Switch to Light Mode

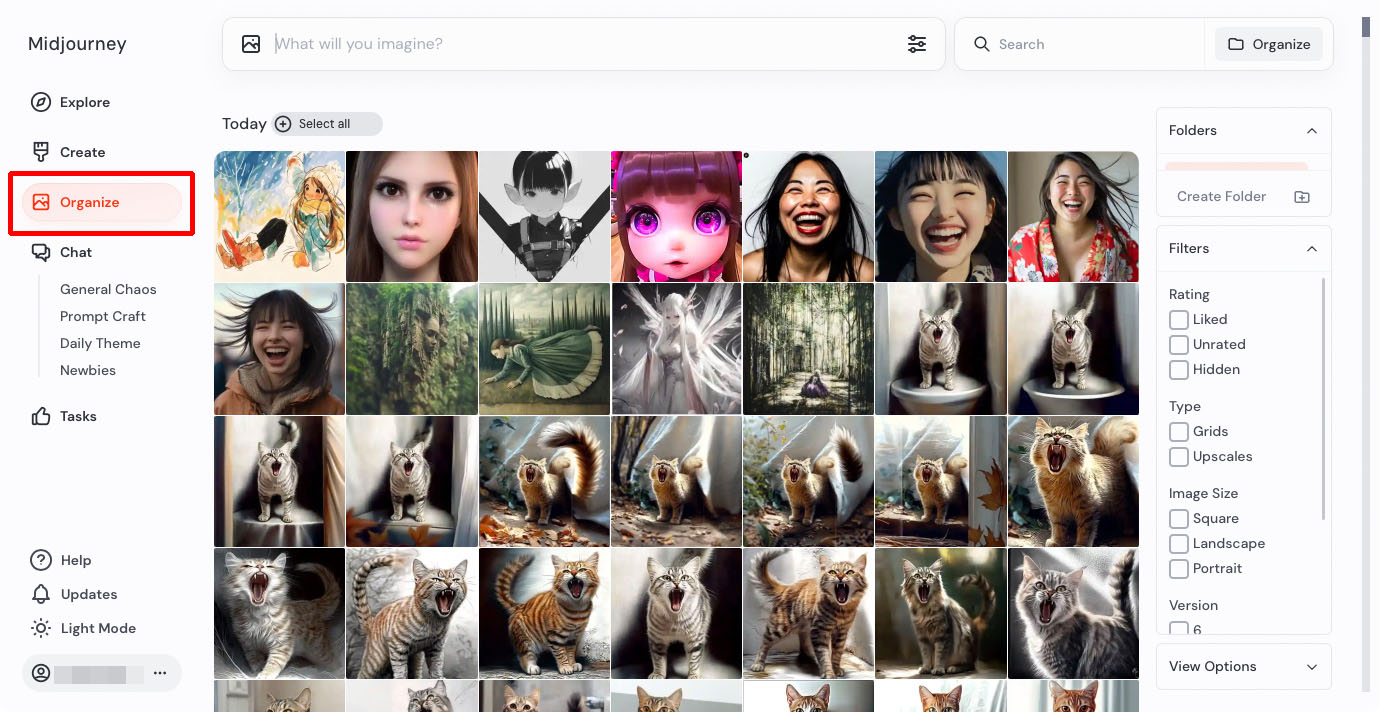click(98, 628)
